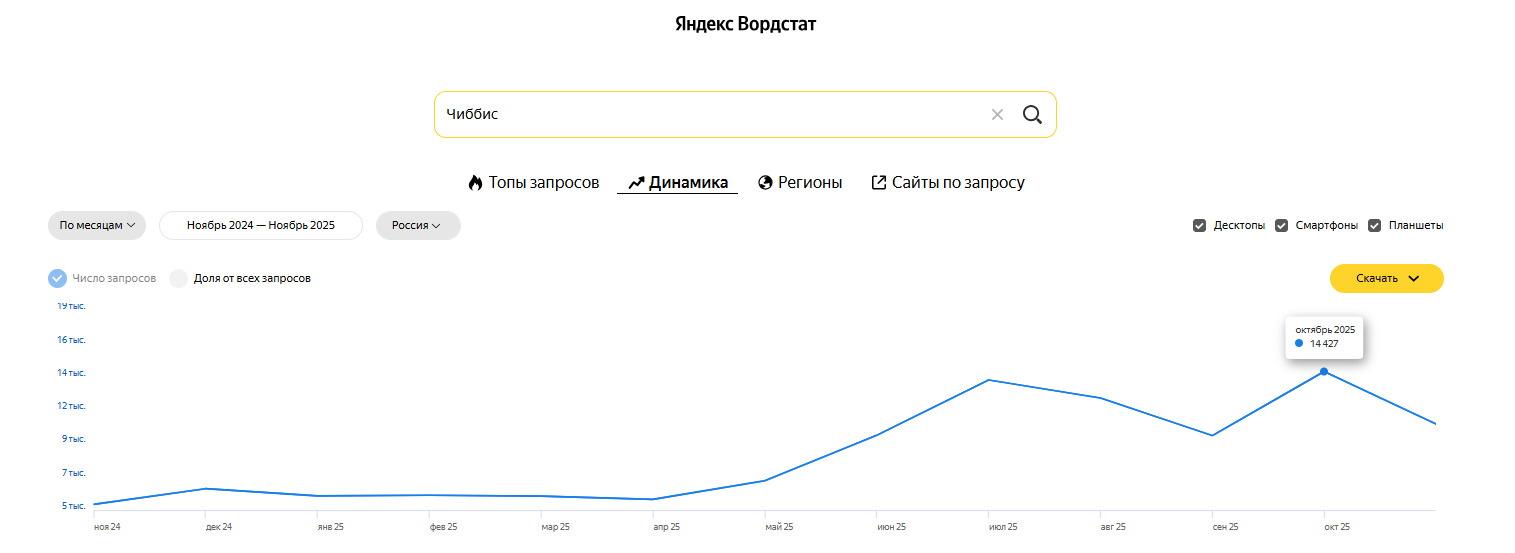Switch to Топы запросов tab
The width and height of the screenshot is (1515, 553).
[543, 183]
